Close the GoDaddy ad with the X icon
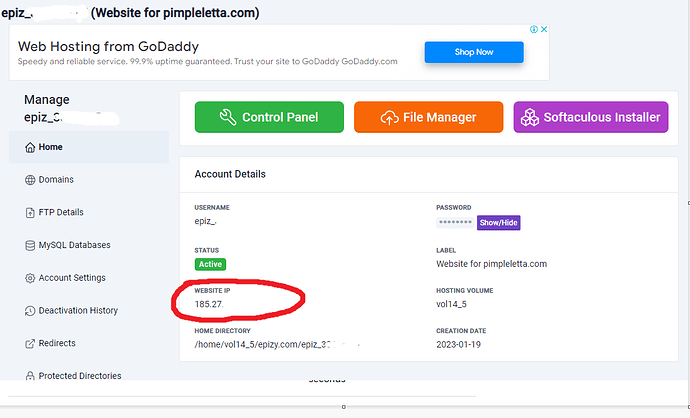Viewport: 690px width, 418px height. pos(544,30)
